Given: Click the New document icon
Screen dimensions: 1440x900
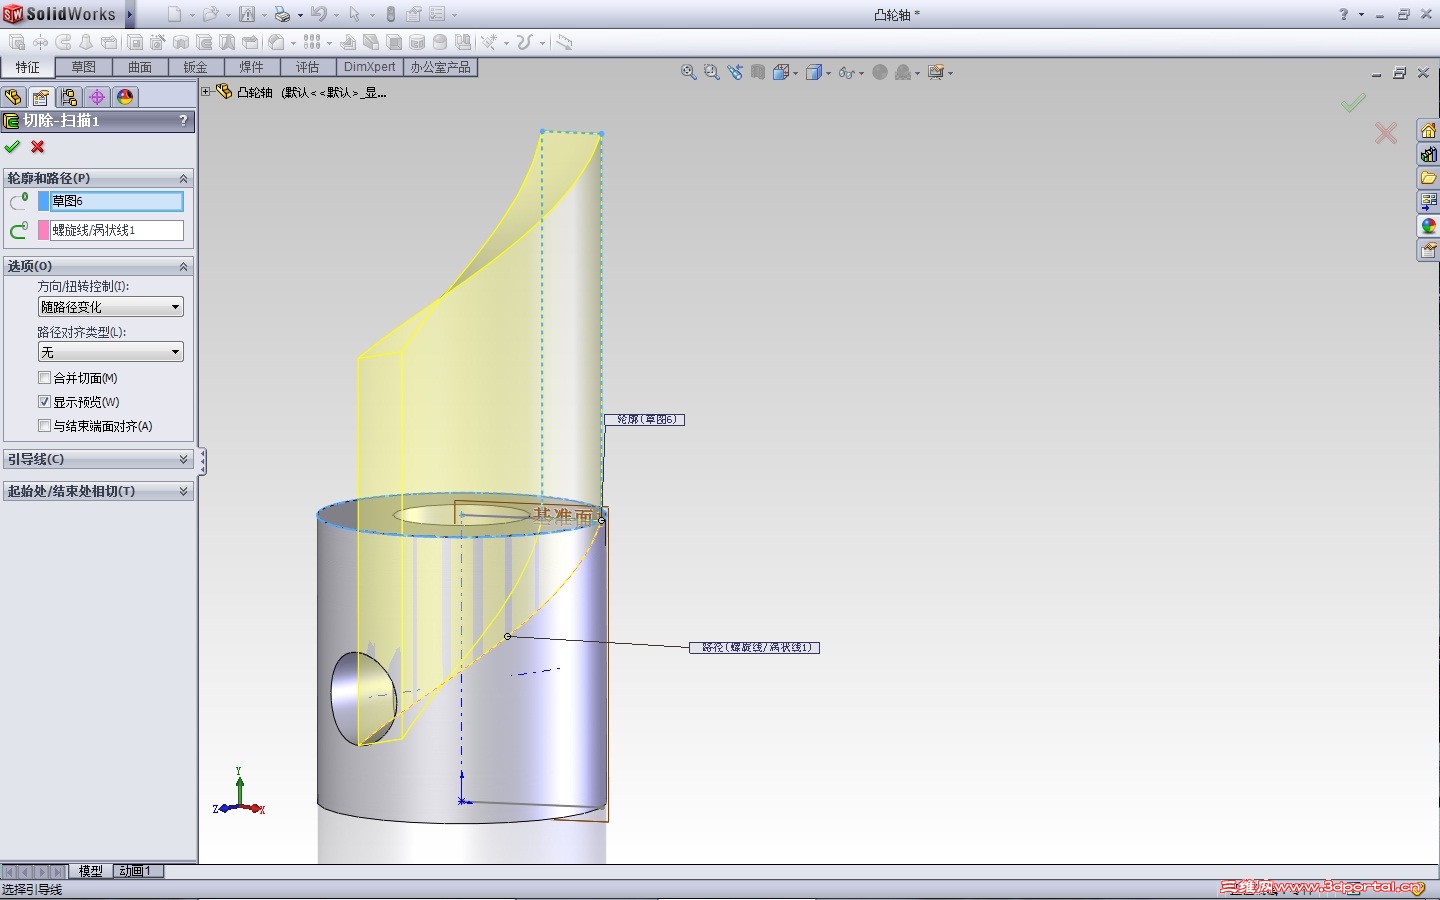Looking at the screenshot, I should tap(174, 14).
